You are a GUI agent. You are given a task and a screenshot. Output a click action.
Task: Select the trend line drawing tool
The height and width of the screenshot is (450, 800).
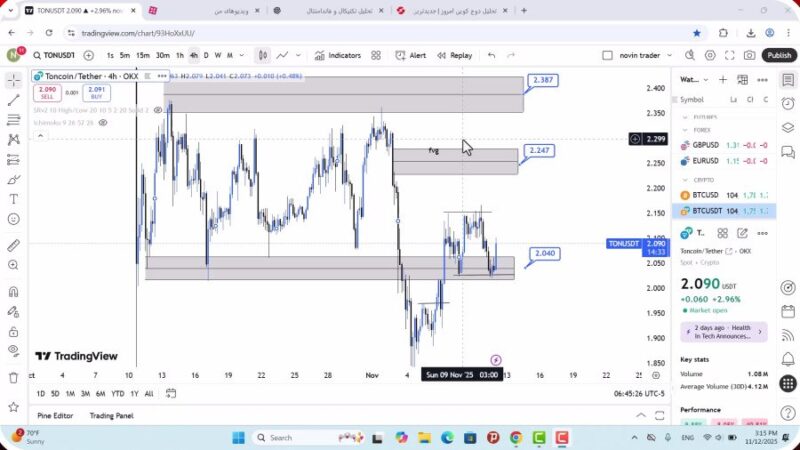(x=13, y=100)
